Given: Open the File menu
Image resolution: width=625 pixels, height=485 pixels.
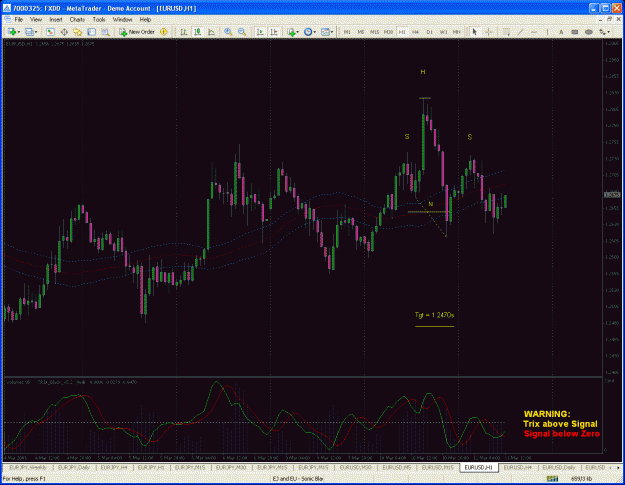Looking at the screenshot, I should 19,19.
